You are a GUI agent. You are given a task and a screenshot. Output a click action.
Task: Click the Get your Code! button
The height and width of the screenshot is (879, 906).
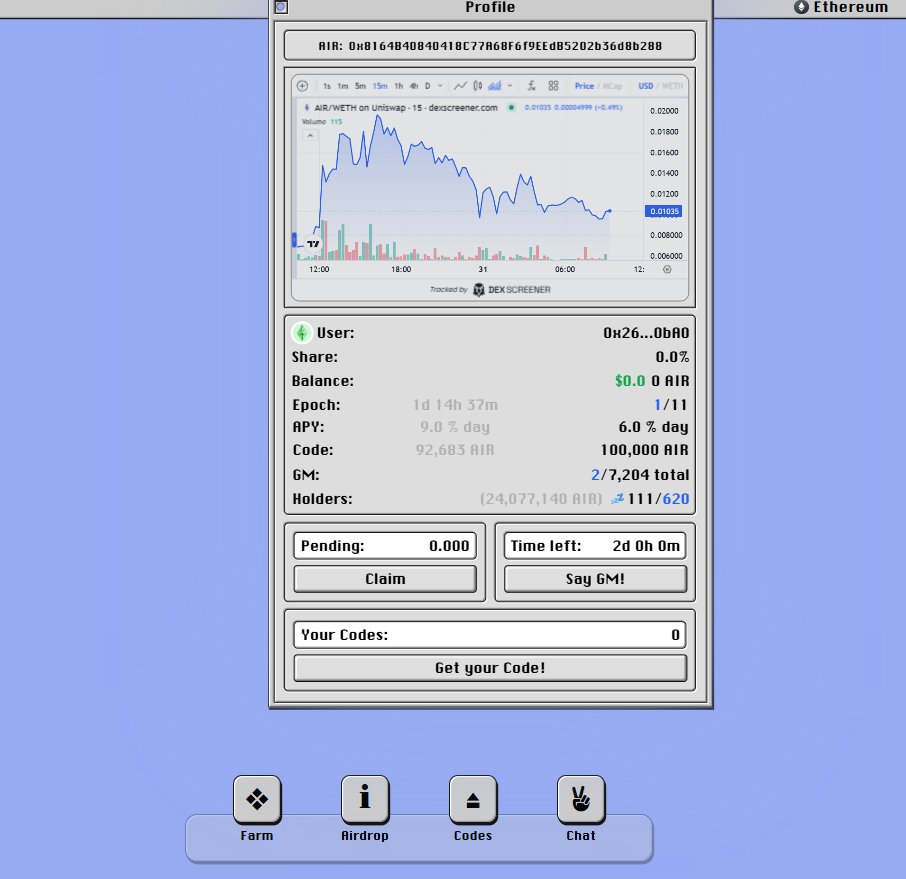point(490,668)
